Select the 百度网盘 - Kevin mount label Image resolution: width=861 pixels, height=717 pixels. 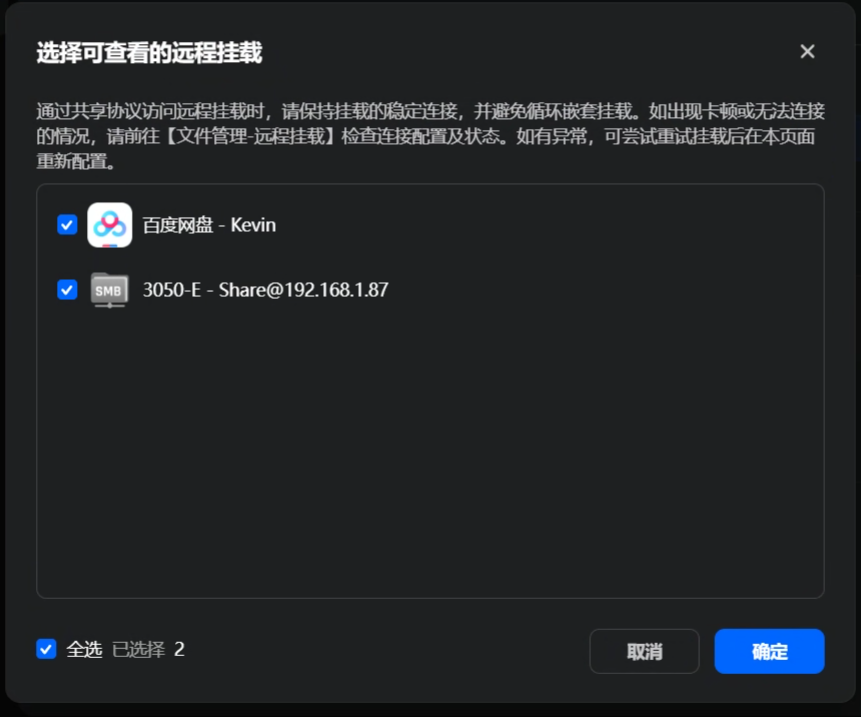209,225
